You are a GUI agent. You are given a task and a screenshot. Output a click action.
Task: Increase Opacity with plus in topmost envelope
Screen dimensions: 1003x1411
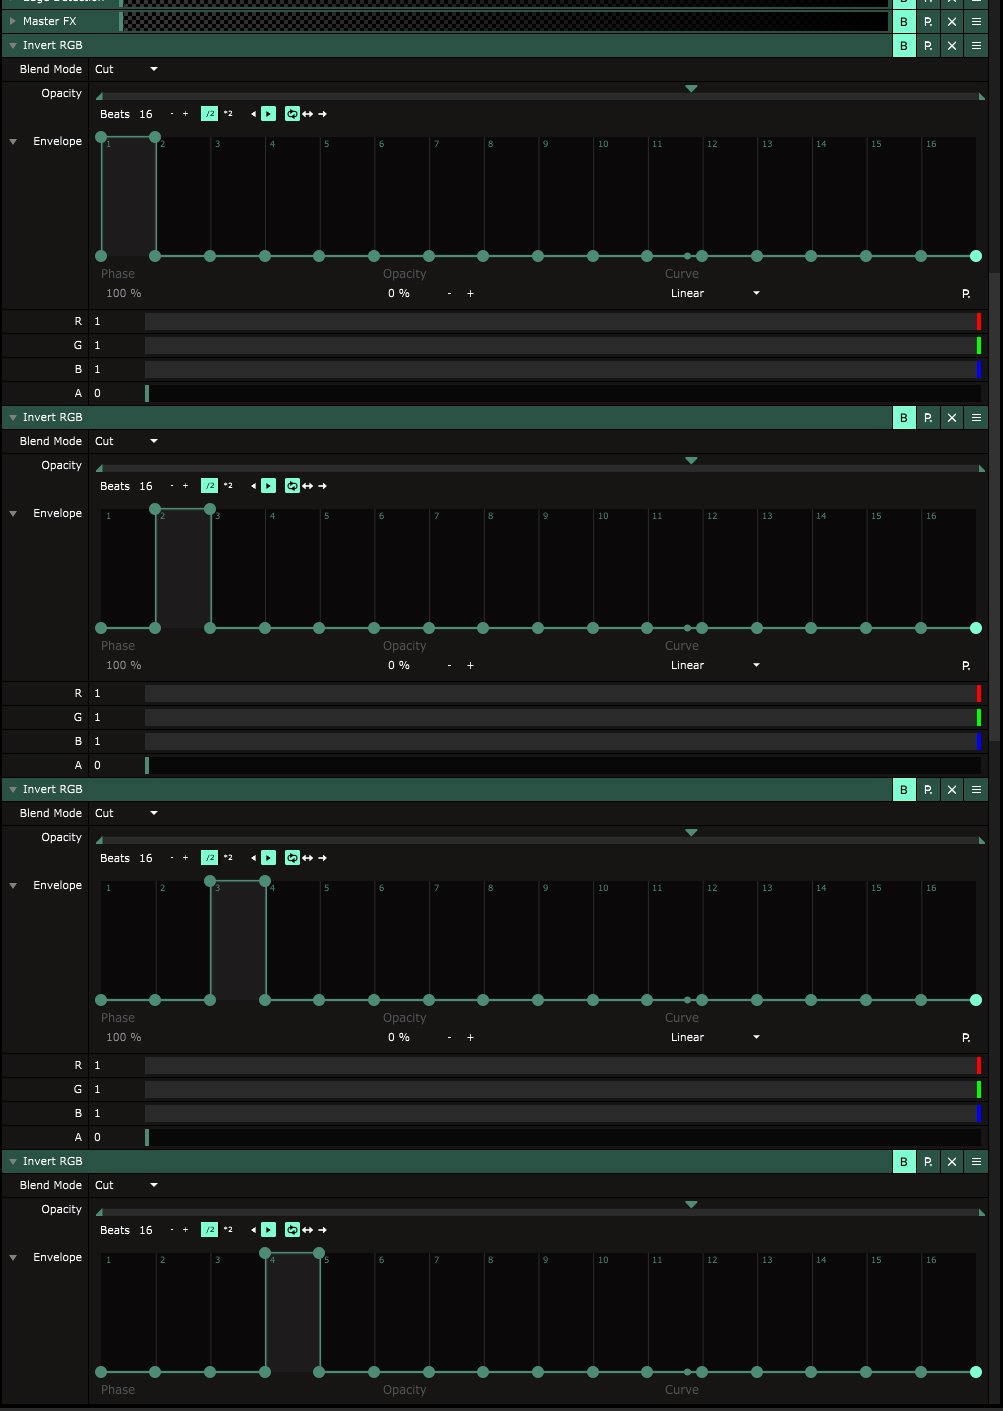(x=470, y=293)
